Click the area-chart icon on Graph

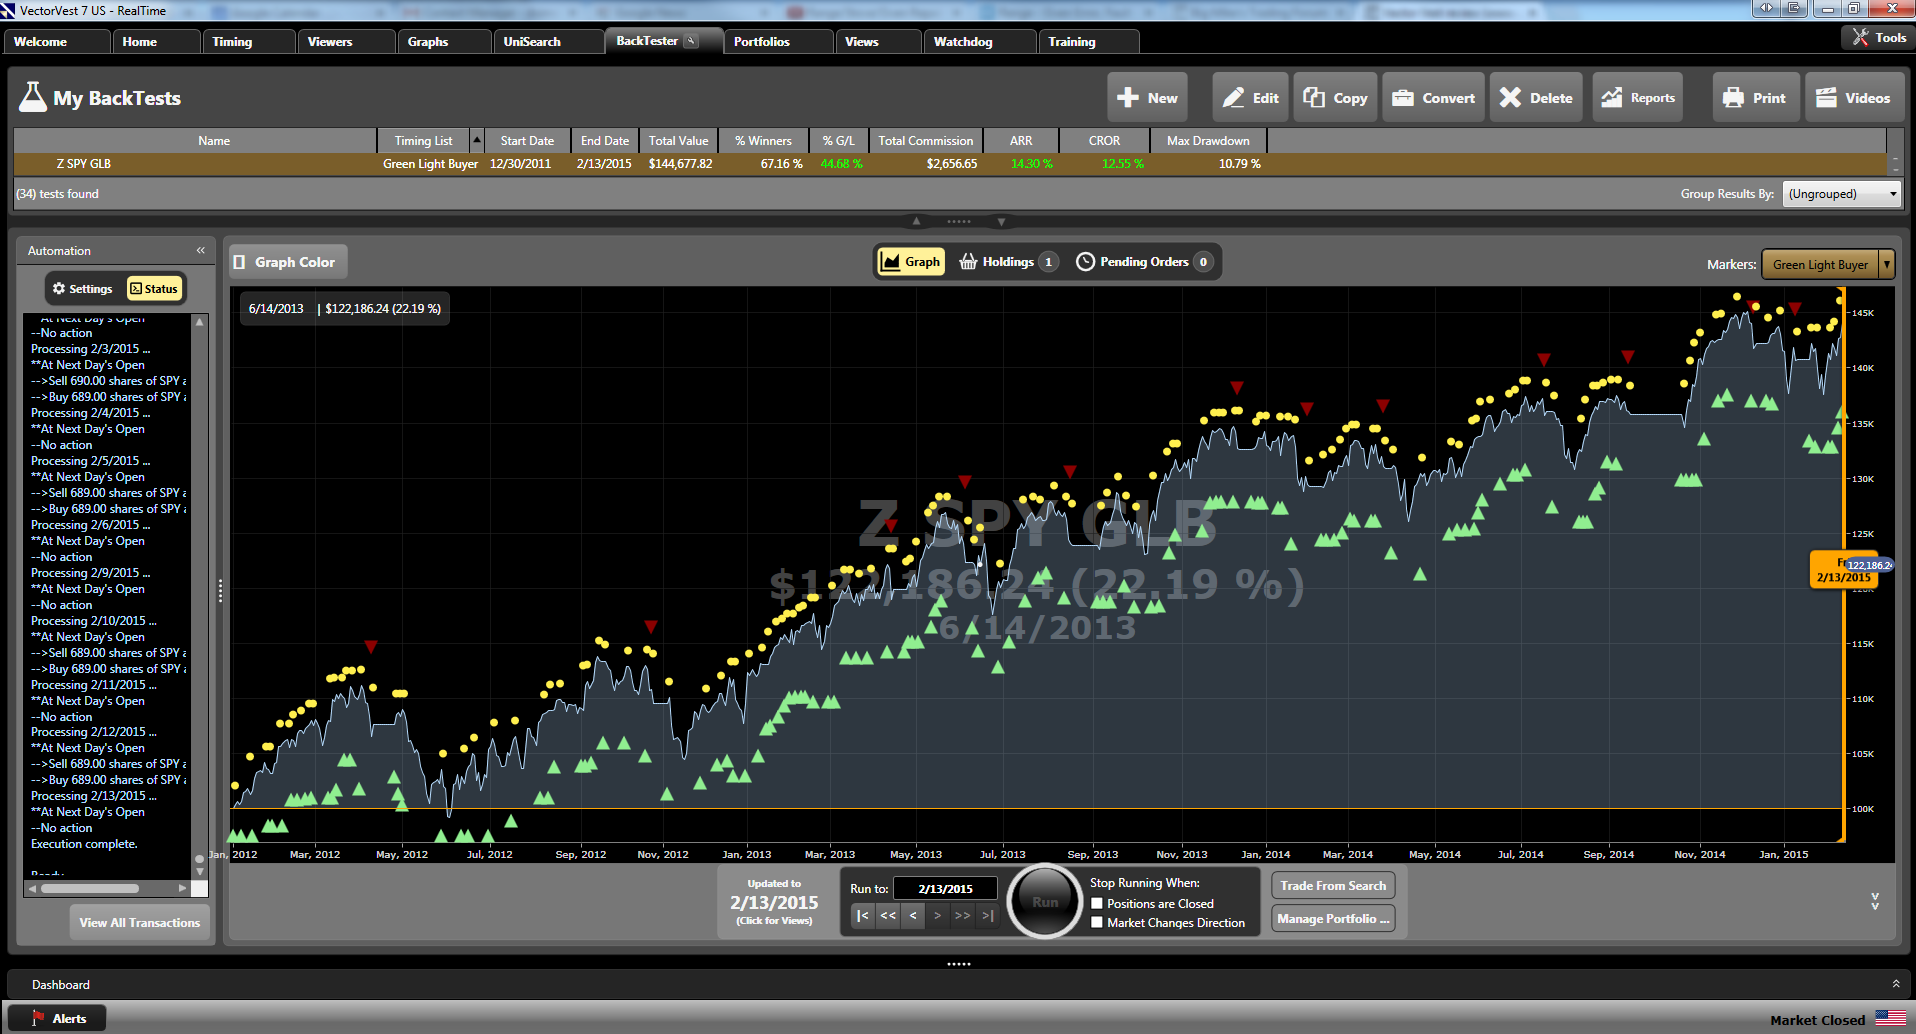coord(890,261)
